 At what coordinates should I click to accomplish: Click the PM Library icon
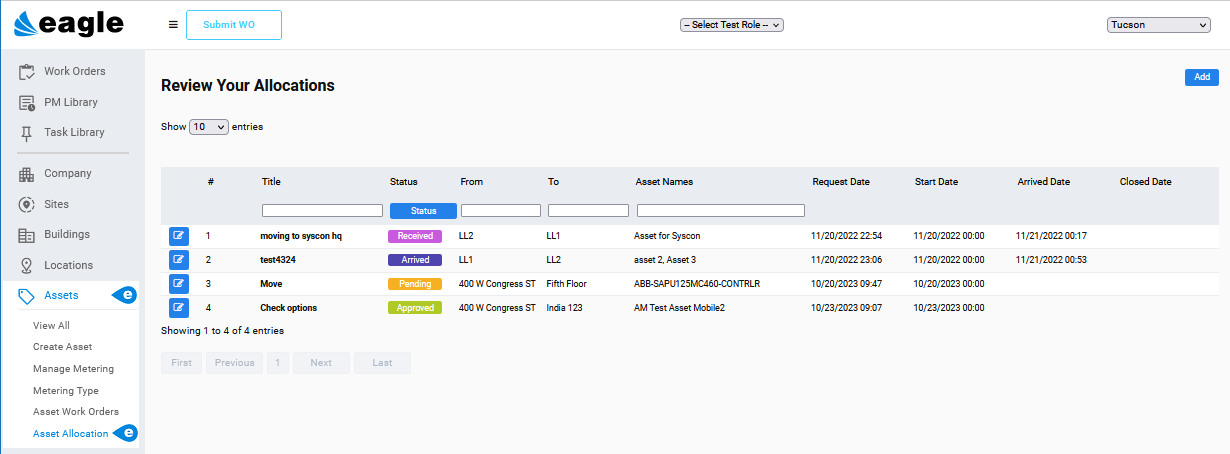point(27,102)
